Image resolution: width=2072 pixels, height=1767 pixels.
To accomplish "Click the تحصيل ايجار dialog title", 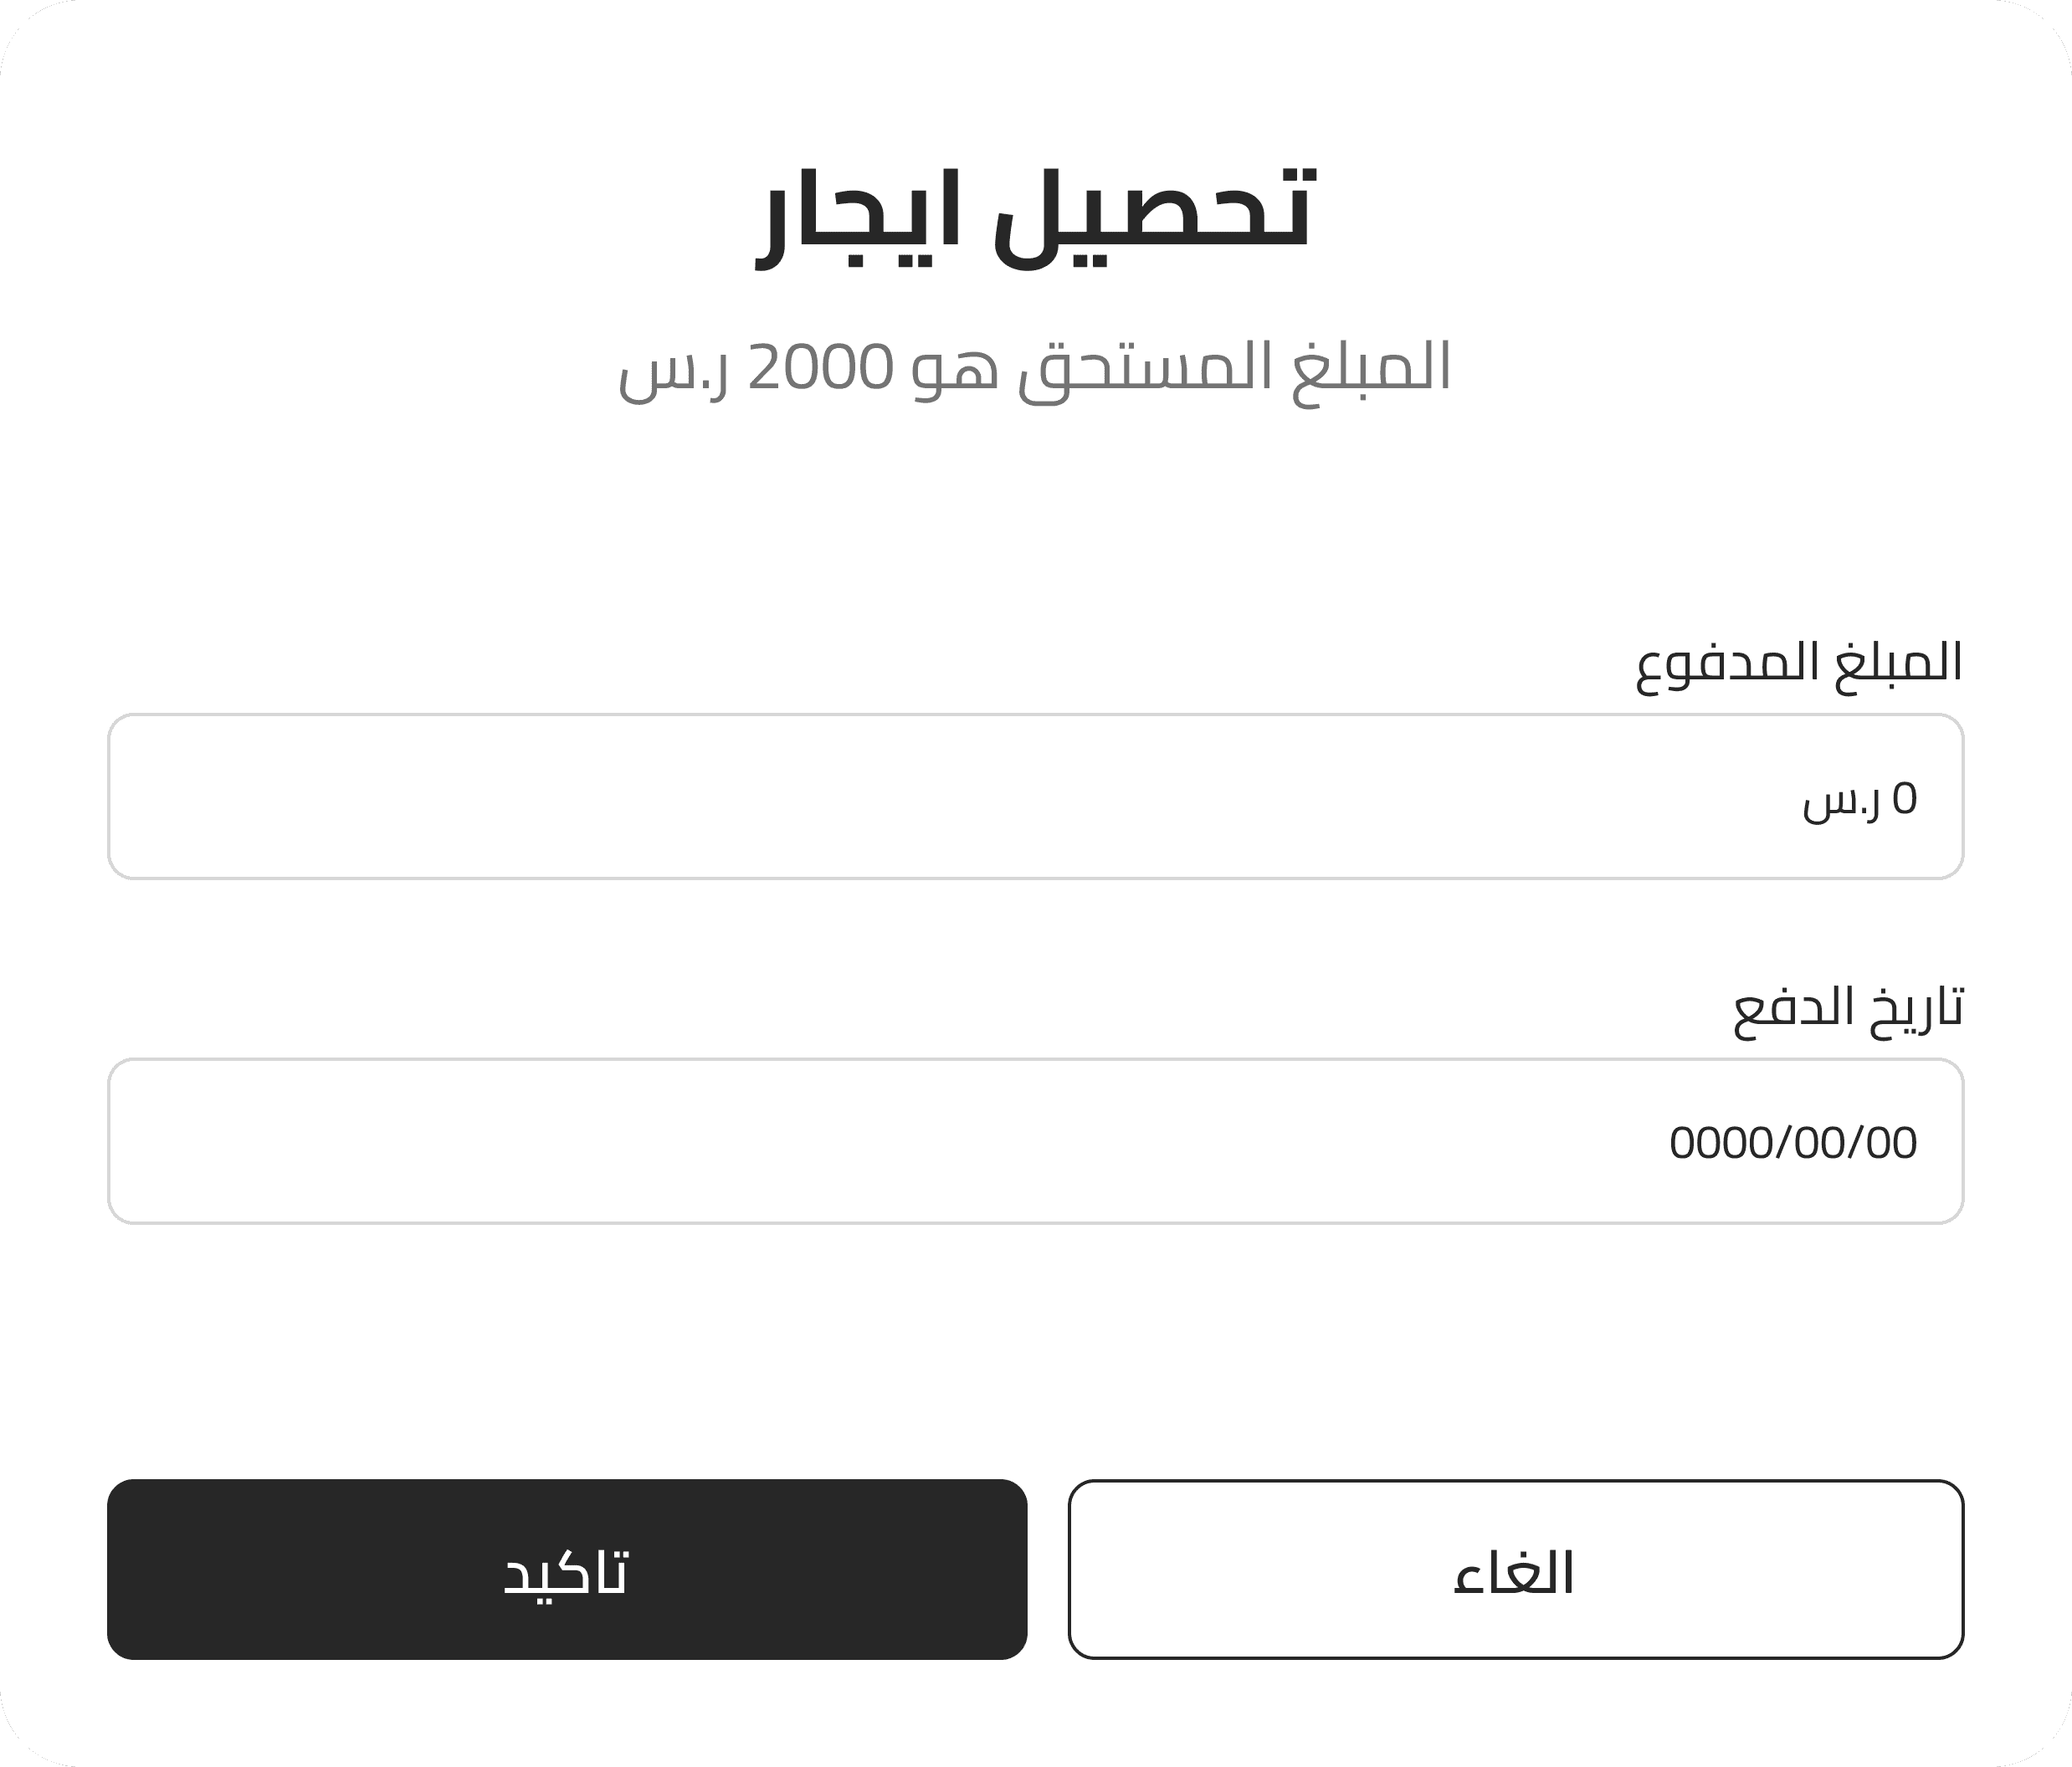I will (x=1035, y=217).
